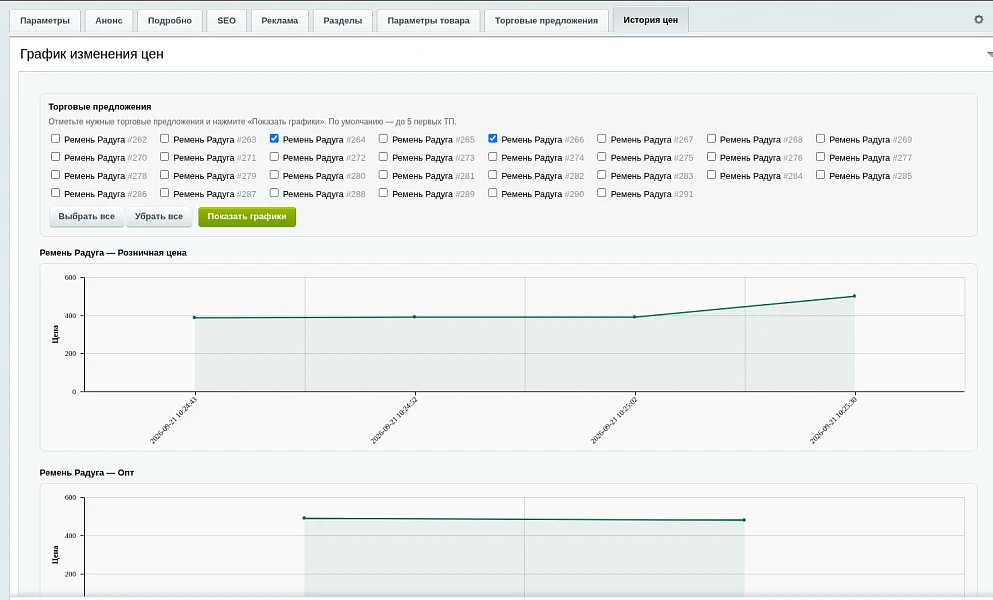Go to the Торговые предложения tab
Screen dimensions: 993x600
[547, 20]
